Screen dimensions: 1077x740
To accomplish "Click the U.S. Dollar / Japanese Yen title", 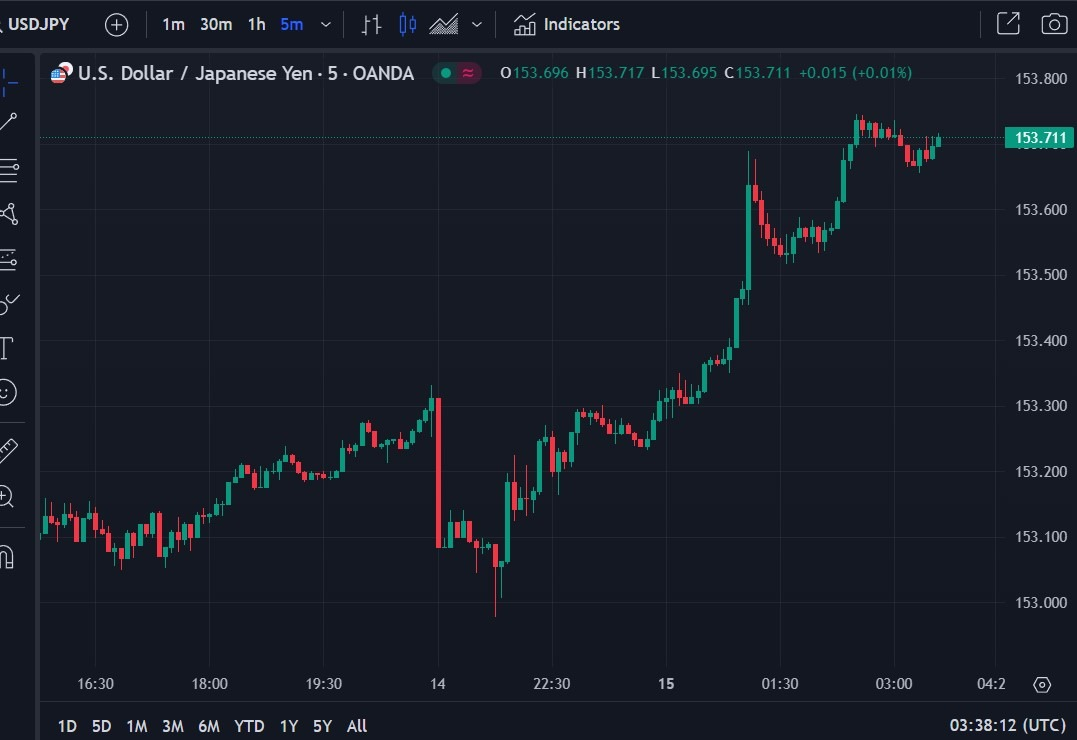I will (x=246, y=74).
